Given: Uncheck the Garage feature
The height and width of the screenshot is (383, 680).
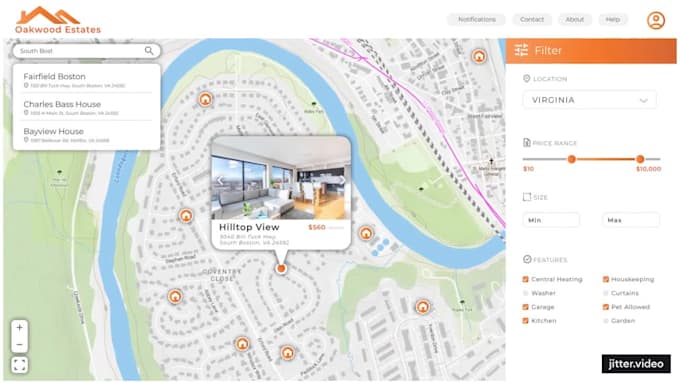Looking at the screenshot, I should tap(526, 307).
